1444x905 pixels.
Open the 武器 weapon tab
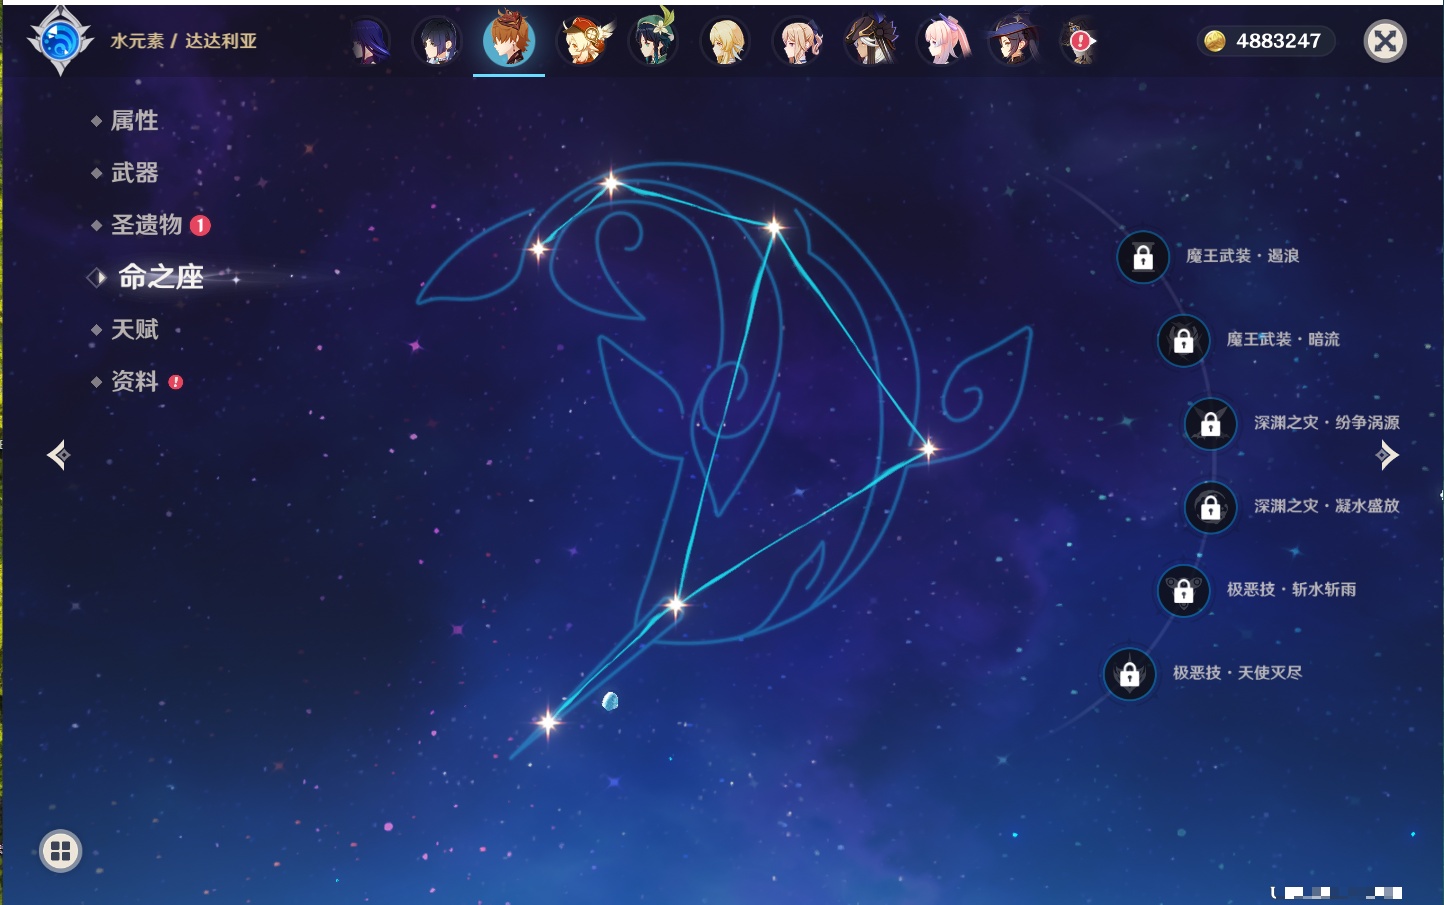click(x=134, y=173)
